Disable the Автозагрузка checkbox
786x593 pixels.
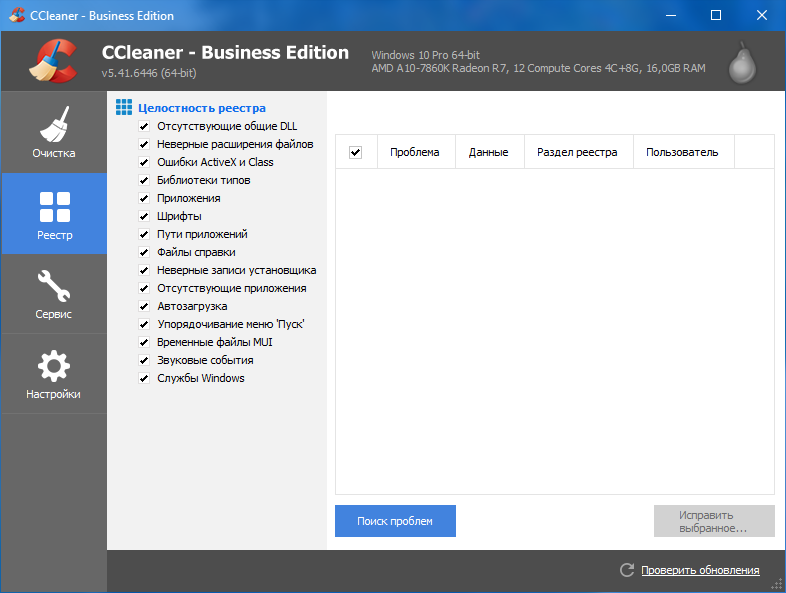coord(144,306)
